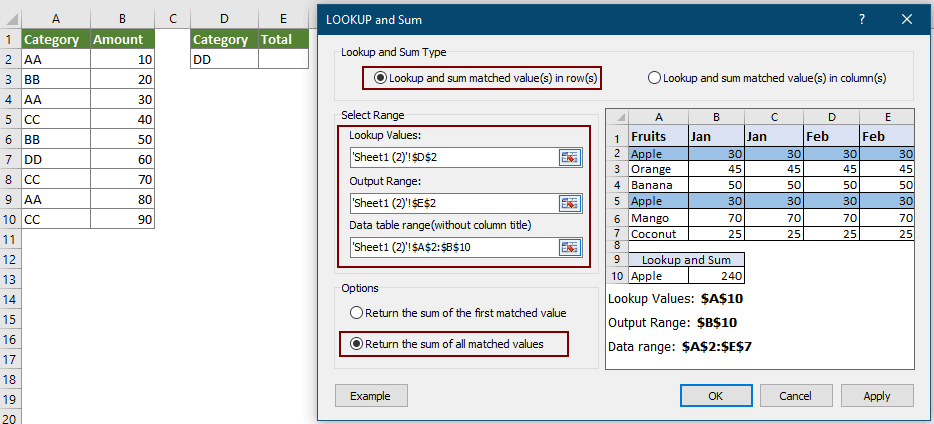Open the Example button
This screenshot has width=934, height=424.
point(370,396)
